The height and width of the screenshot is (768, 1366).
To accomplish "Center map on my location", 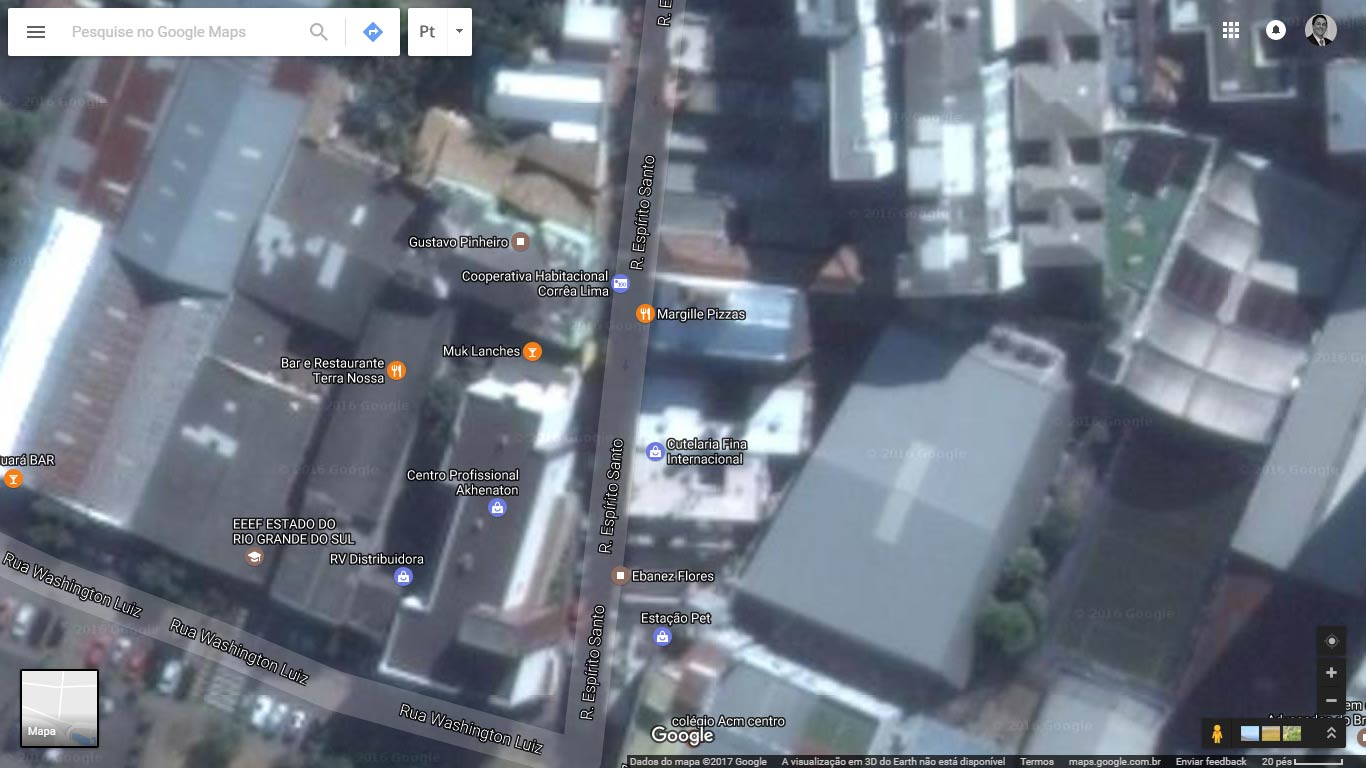I will [1331, 641].
